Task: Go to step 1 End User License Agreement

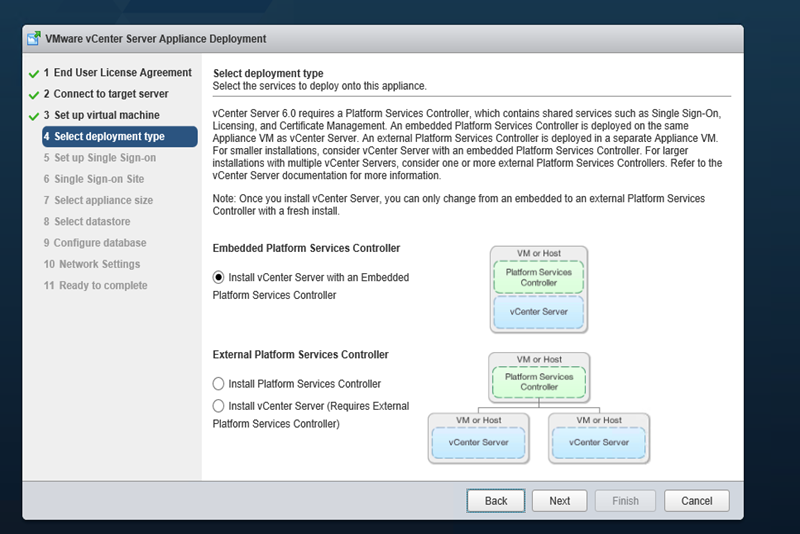Action: click(x=117, y=72)
